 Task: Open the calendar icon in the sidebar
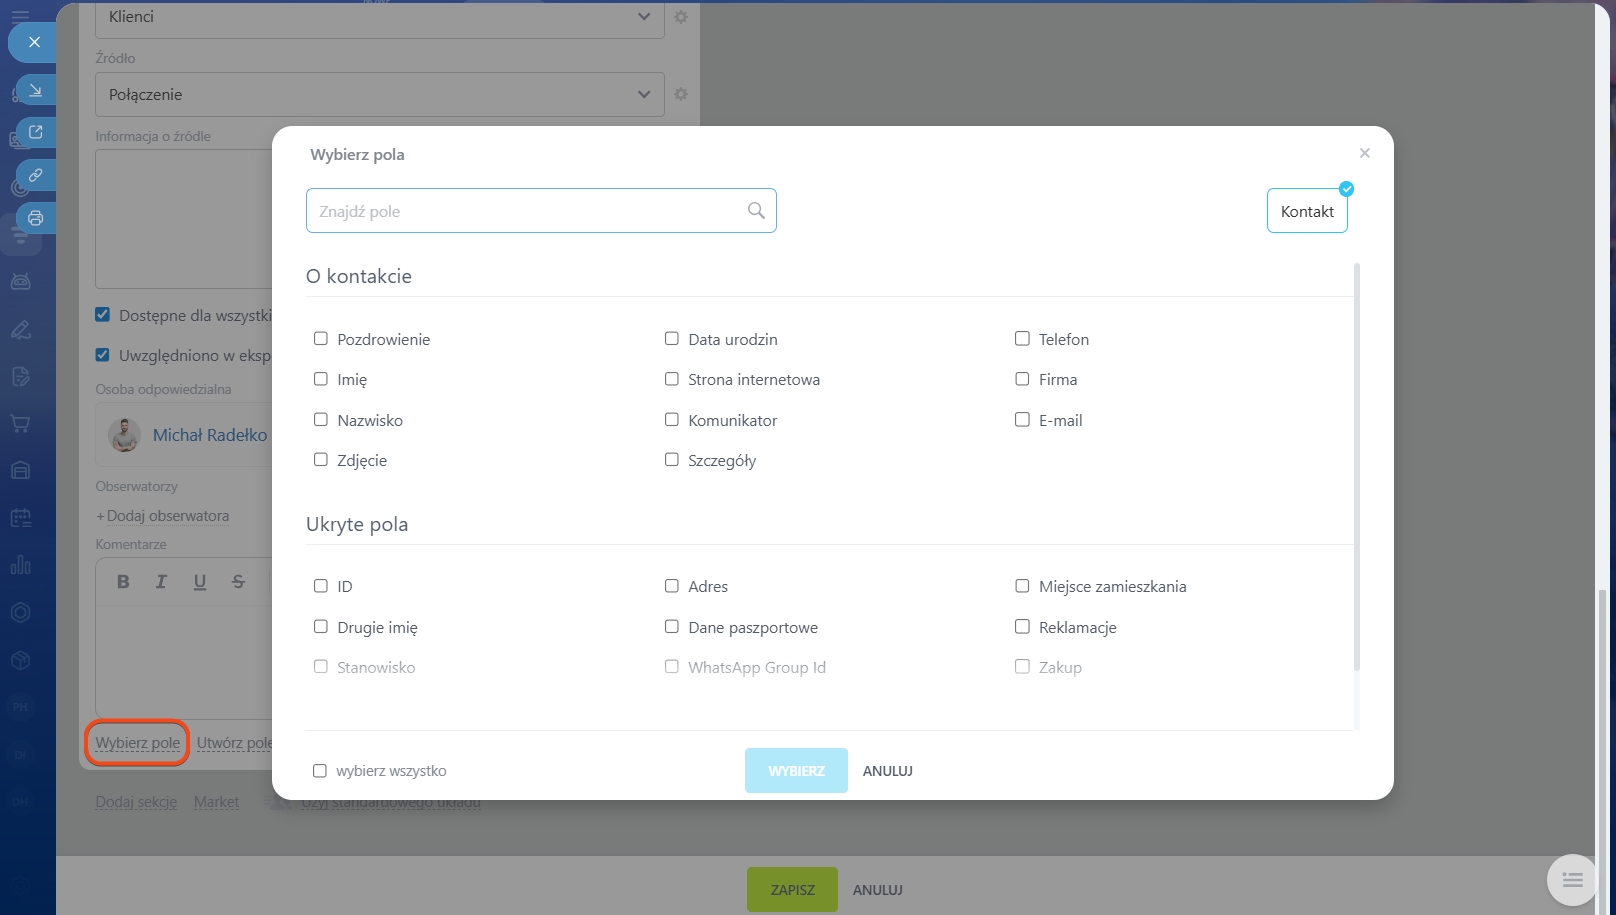(20, 517)
